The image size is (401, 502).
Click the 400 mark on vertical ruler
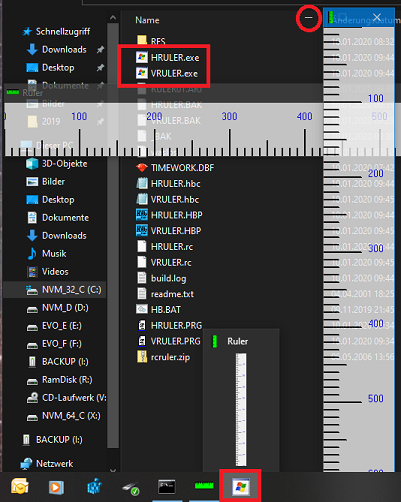[376, 323]
